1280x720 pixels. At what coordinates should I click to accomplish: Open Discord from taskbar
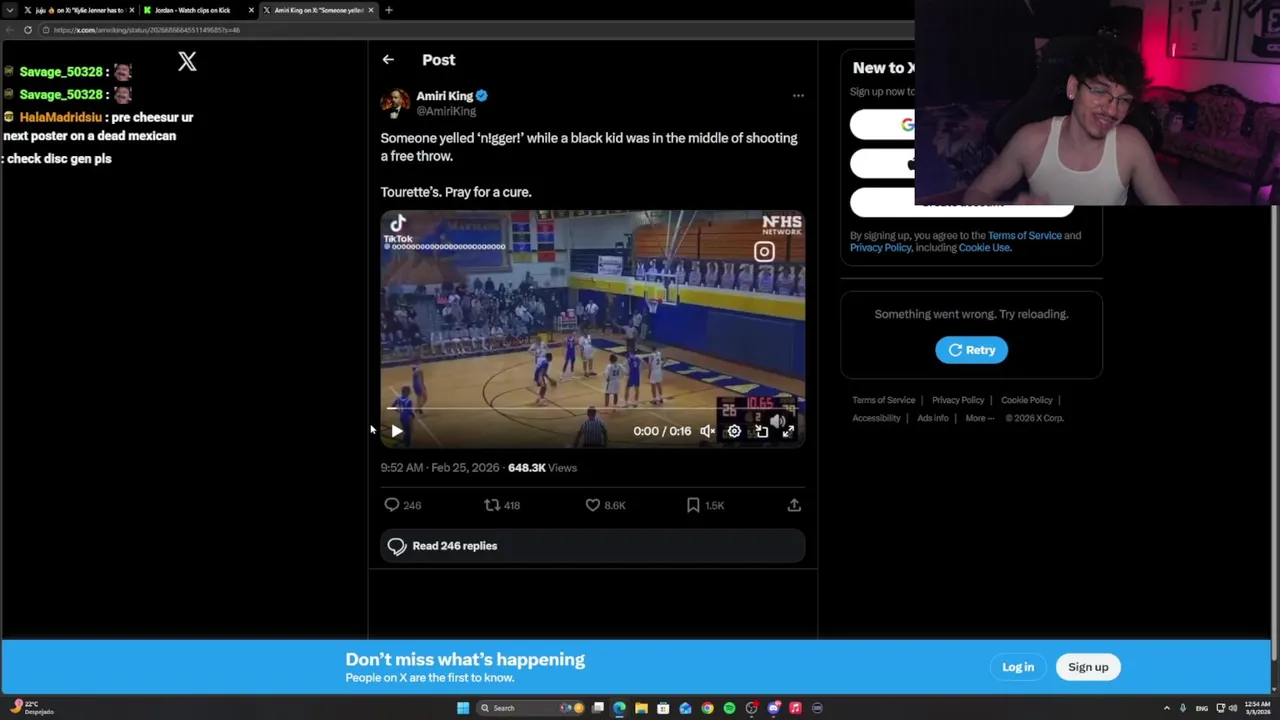click(x=773, y=708)
